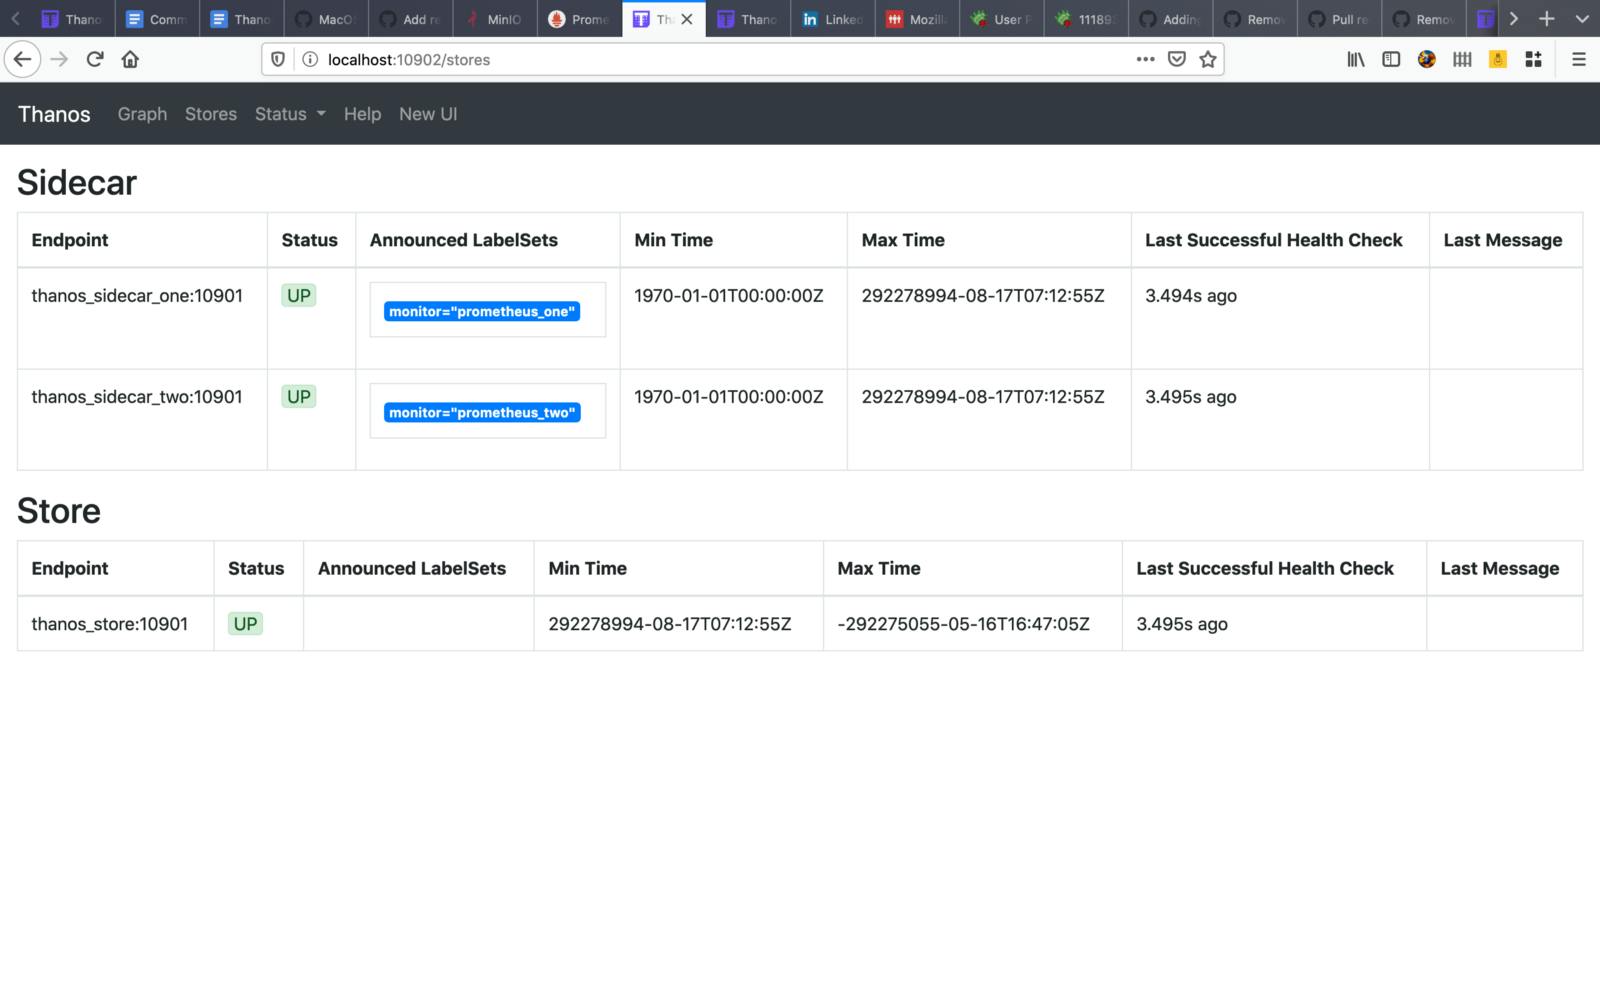The image size is (1600, 1000).
Task: Open the grid-plus extension icon
Action: click(x=1533, y=59)
